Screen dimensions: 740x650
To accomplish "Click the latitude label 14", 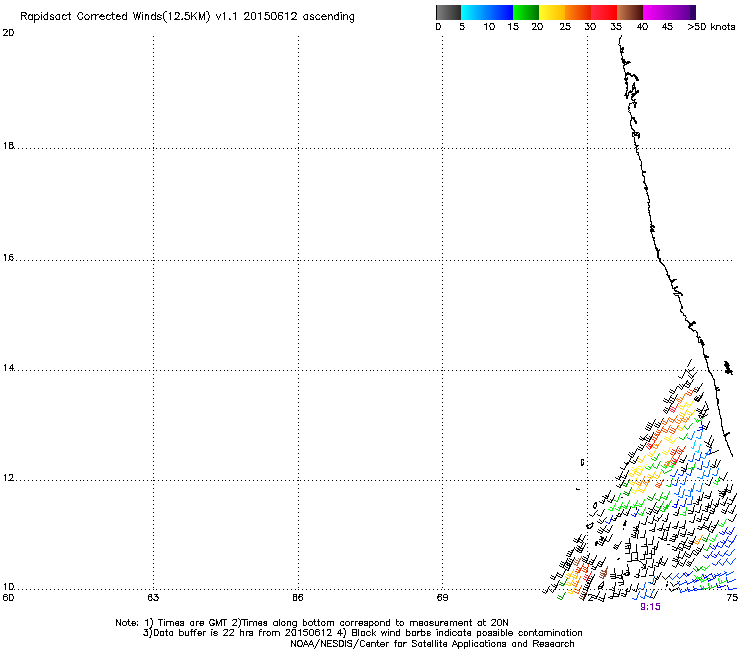I will coord(8,368).
